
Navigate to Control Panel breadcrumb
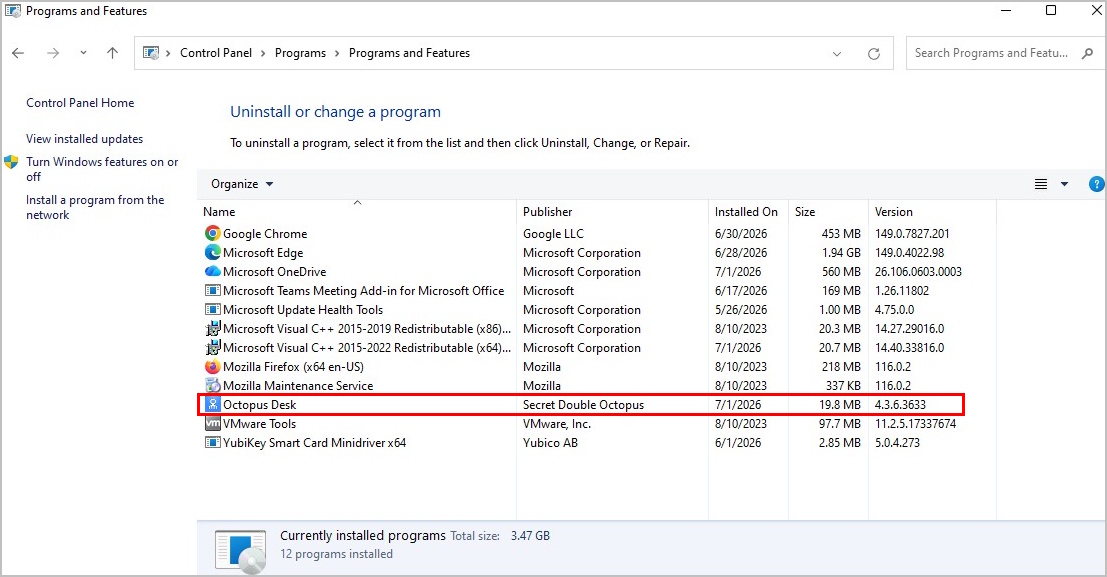pyautogui.click(x=216, y=53)
